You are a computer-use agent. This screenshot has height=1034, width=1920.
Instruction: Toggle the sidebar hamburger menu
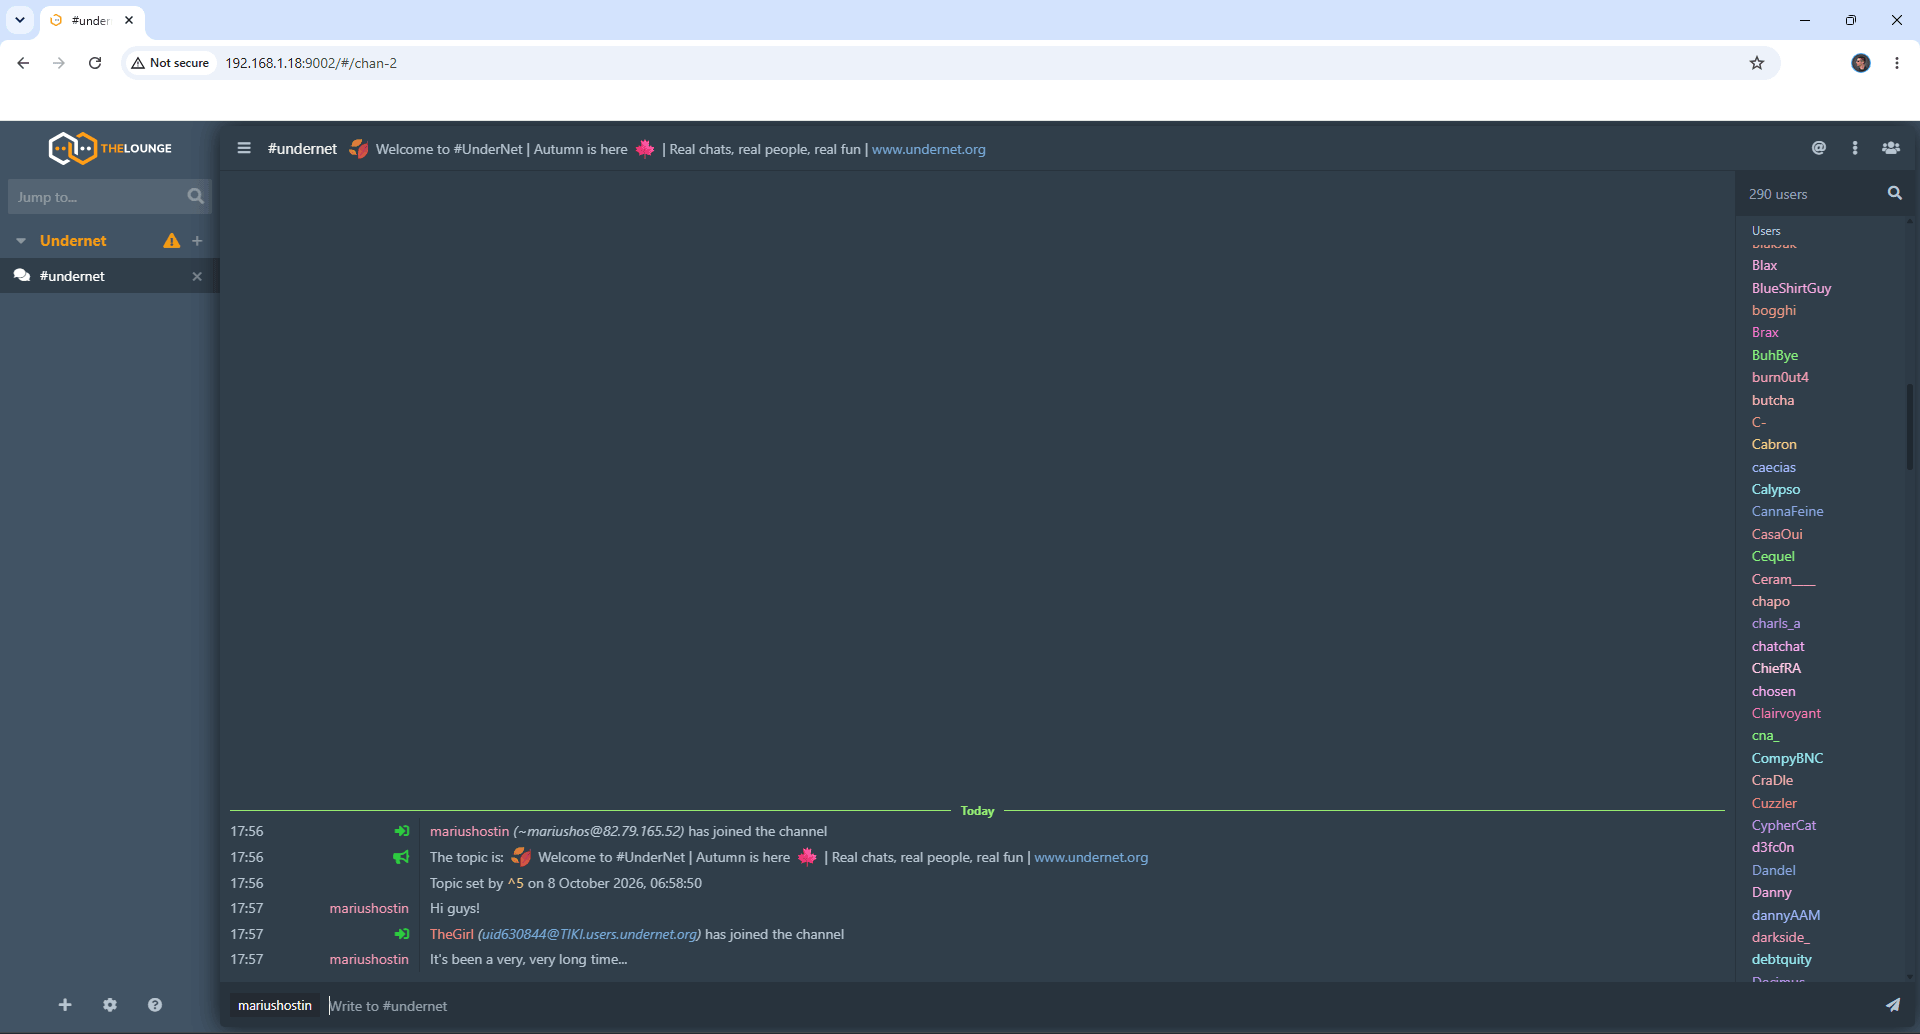pos(244,148)
